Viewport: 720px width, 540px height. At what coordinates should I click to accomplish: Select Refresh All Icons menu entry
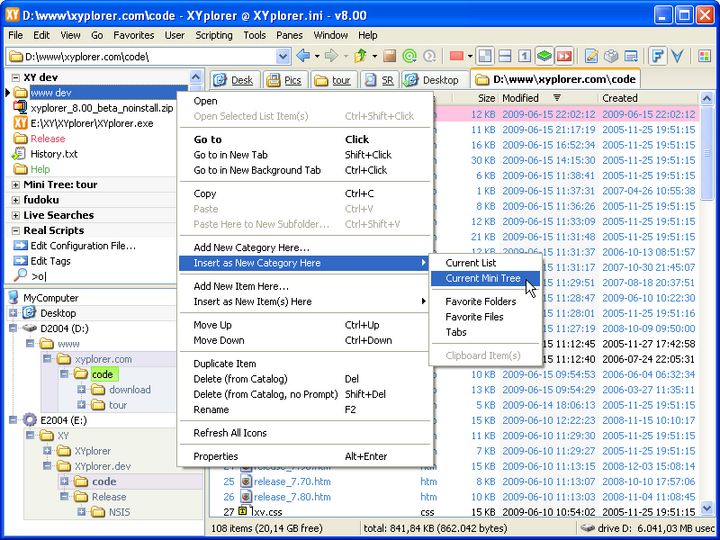tap(305, 433)
